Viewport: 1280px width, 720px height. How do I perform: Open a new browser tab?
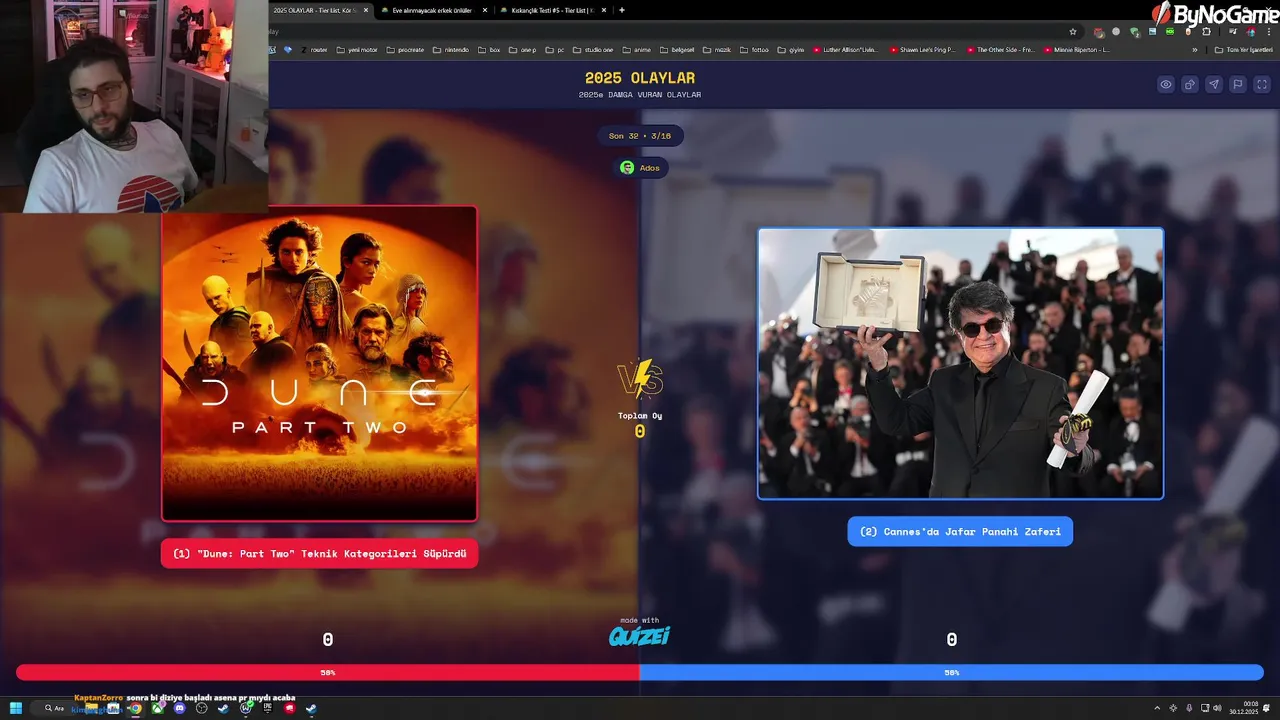coord(622,10)
